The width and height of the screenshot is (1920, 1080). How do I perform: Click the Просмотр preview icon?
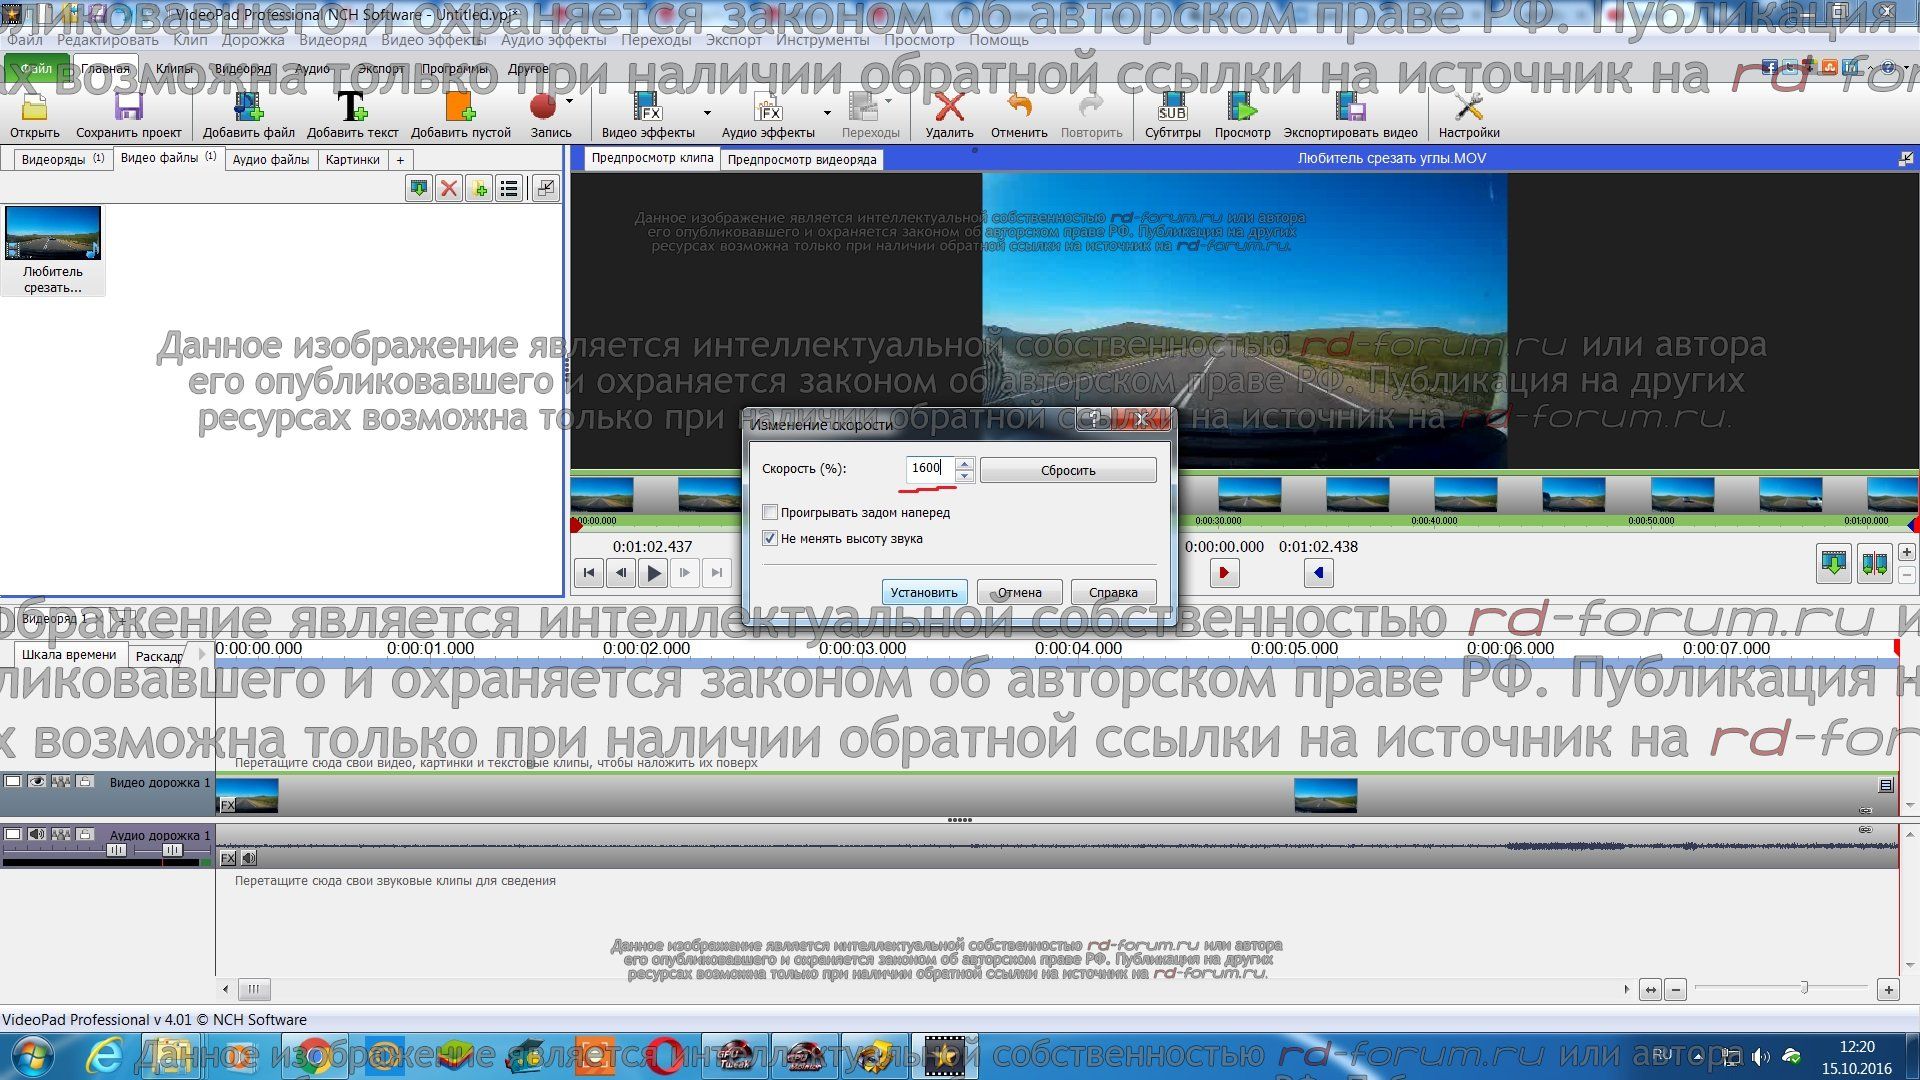(1242, 107)
